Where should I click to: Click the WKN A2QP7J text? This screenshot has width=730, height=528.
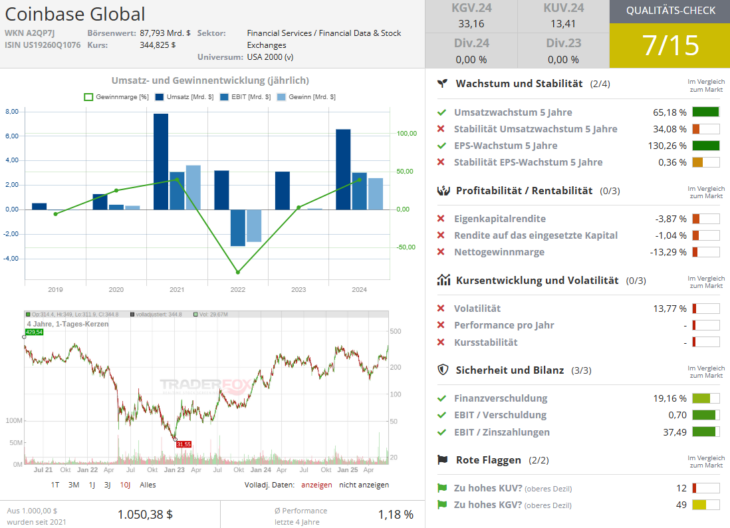pyautogui.click(x=29, y=33)
